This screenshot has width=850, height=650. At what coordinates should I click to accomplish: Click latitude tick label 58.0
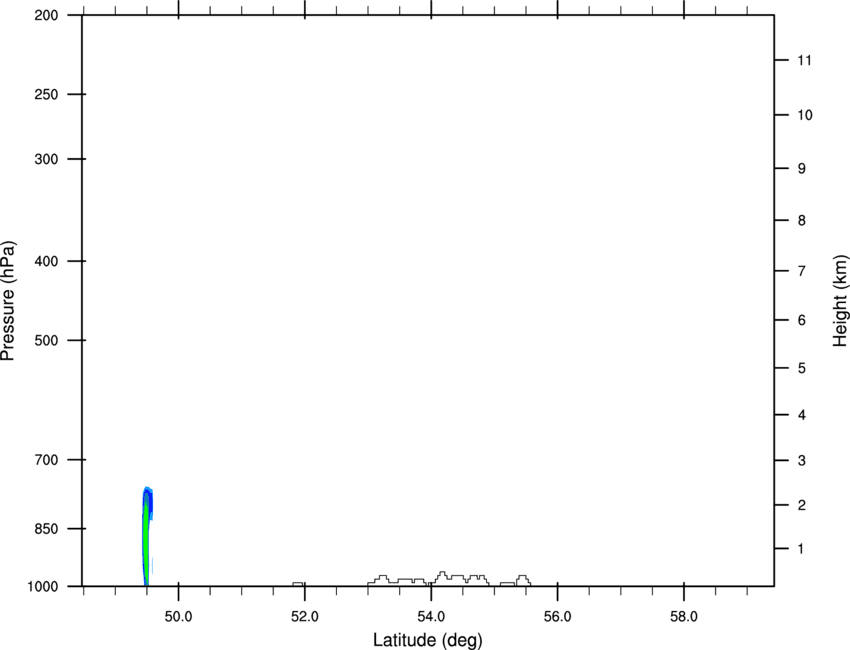point(684,617)
